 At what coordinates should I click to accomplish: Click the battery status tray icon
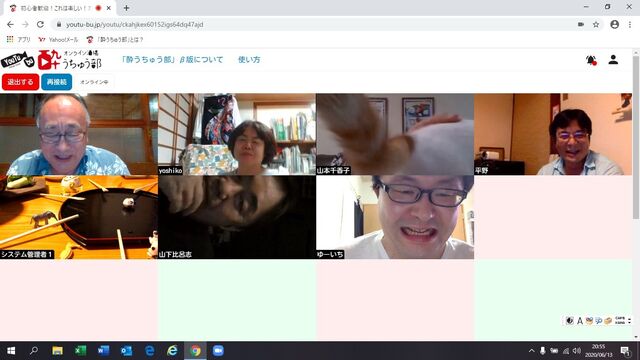[554, 351]
